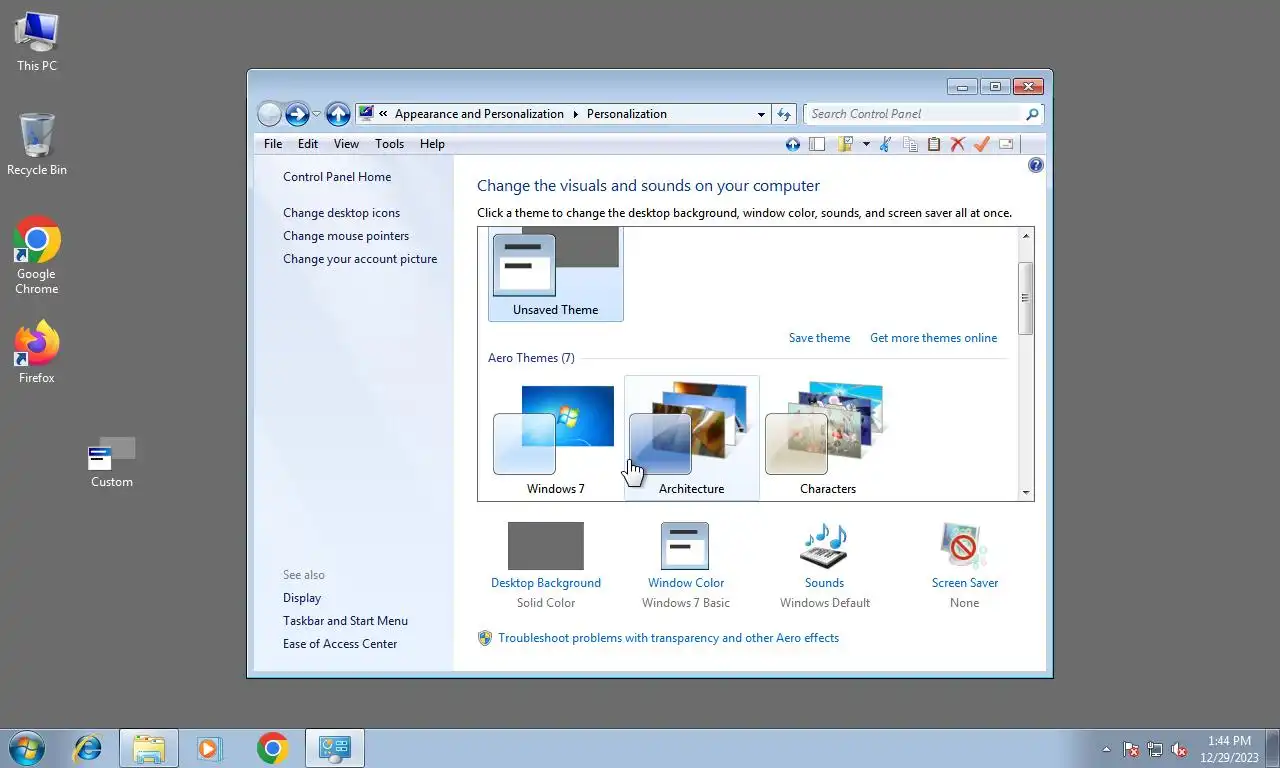The image size is (1280, 768).
Task: Open Ease of Access Center link
Action: coord(340,644)
